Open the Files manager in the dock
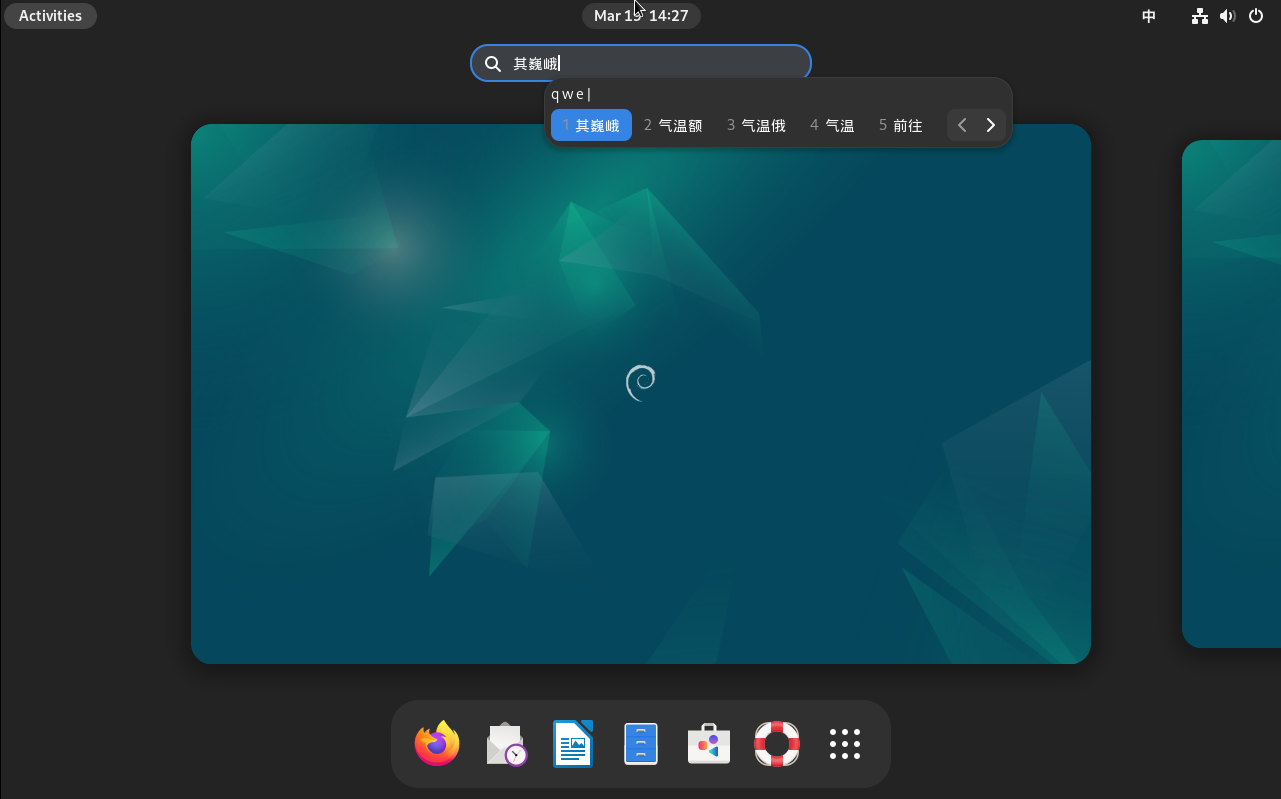Image resolution: width=1281 pixels, height=799 pixels. 641,744
